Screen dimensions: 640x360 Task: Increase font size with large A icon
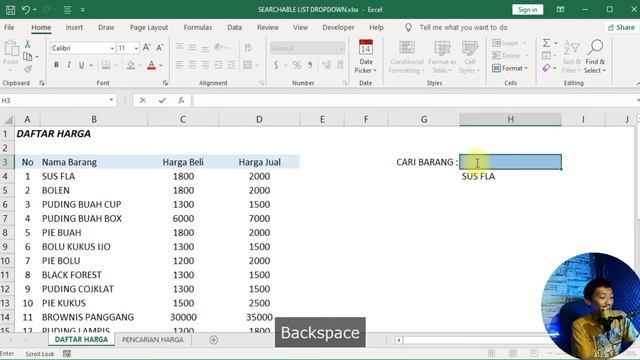147,48
